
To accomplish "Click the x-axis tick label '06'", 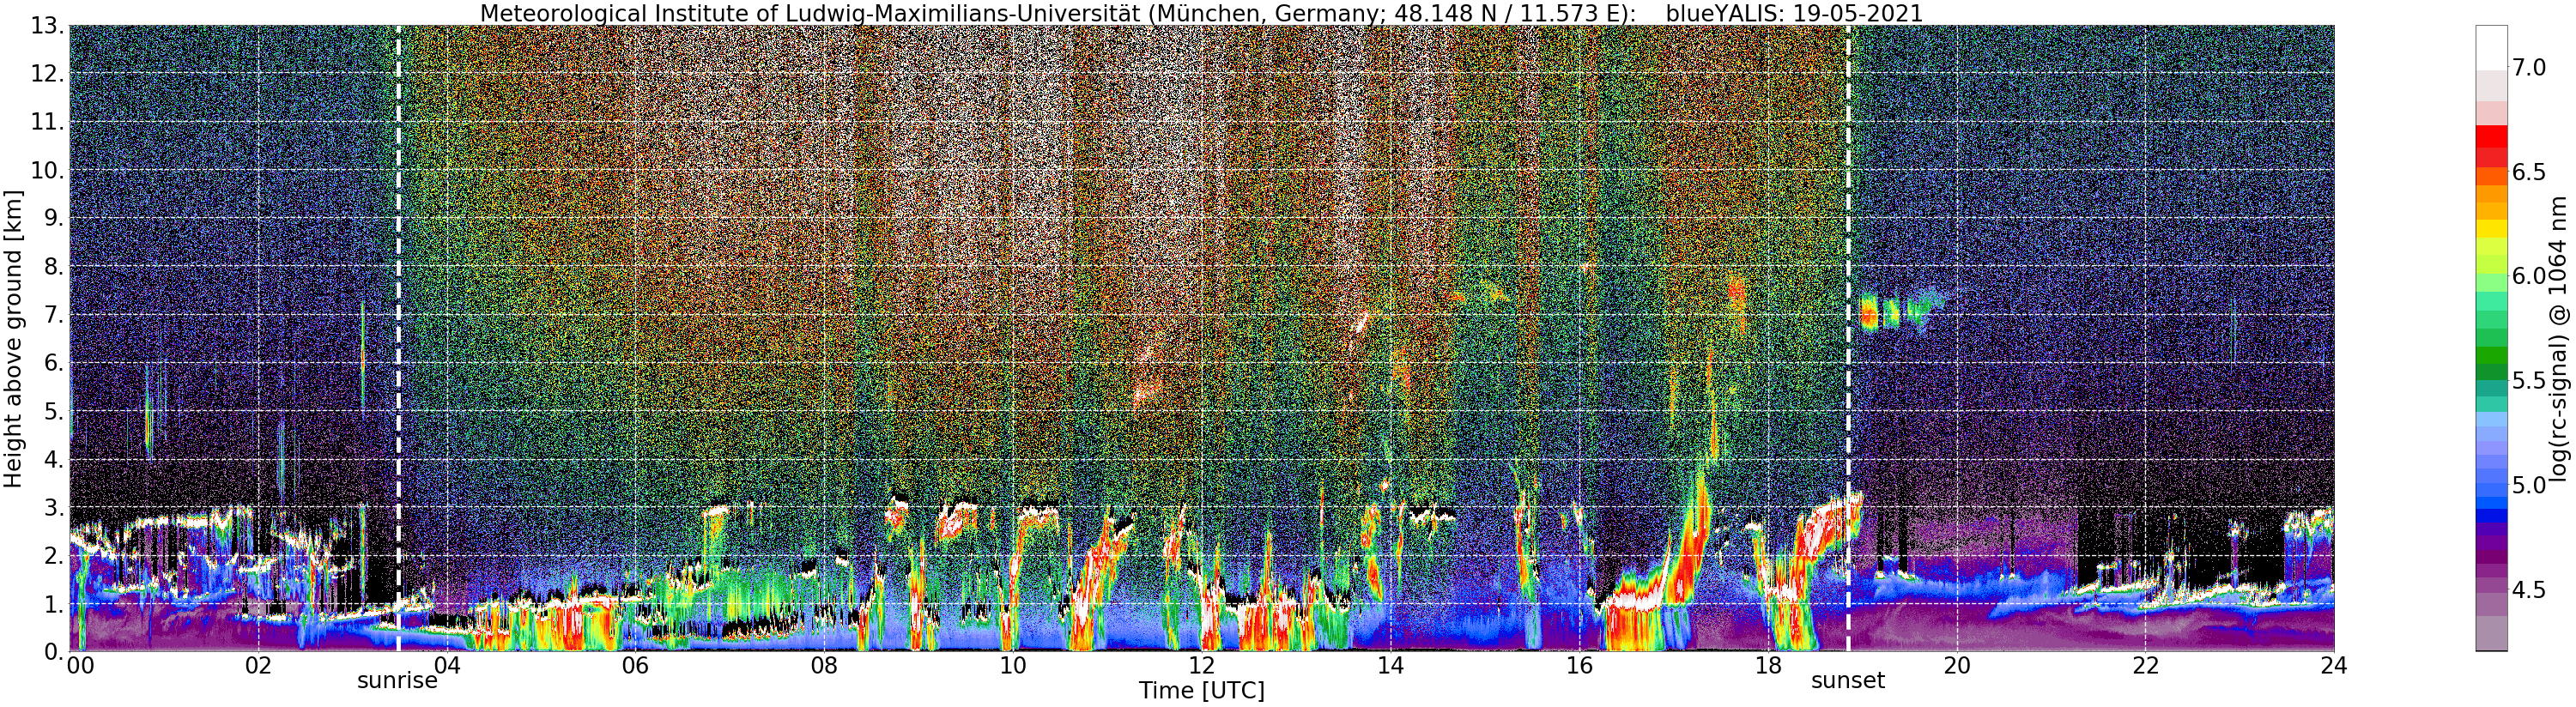I will [x=635, y=665].
